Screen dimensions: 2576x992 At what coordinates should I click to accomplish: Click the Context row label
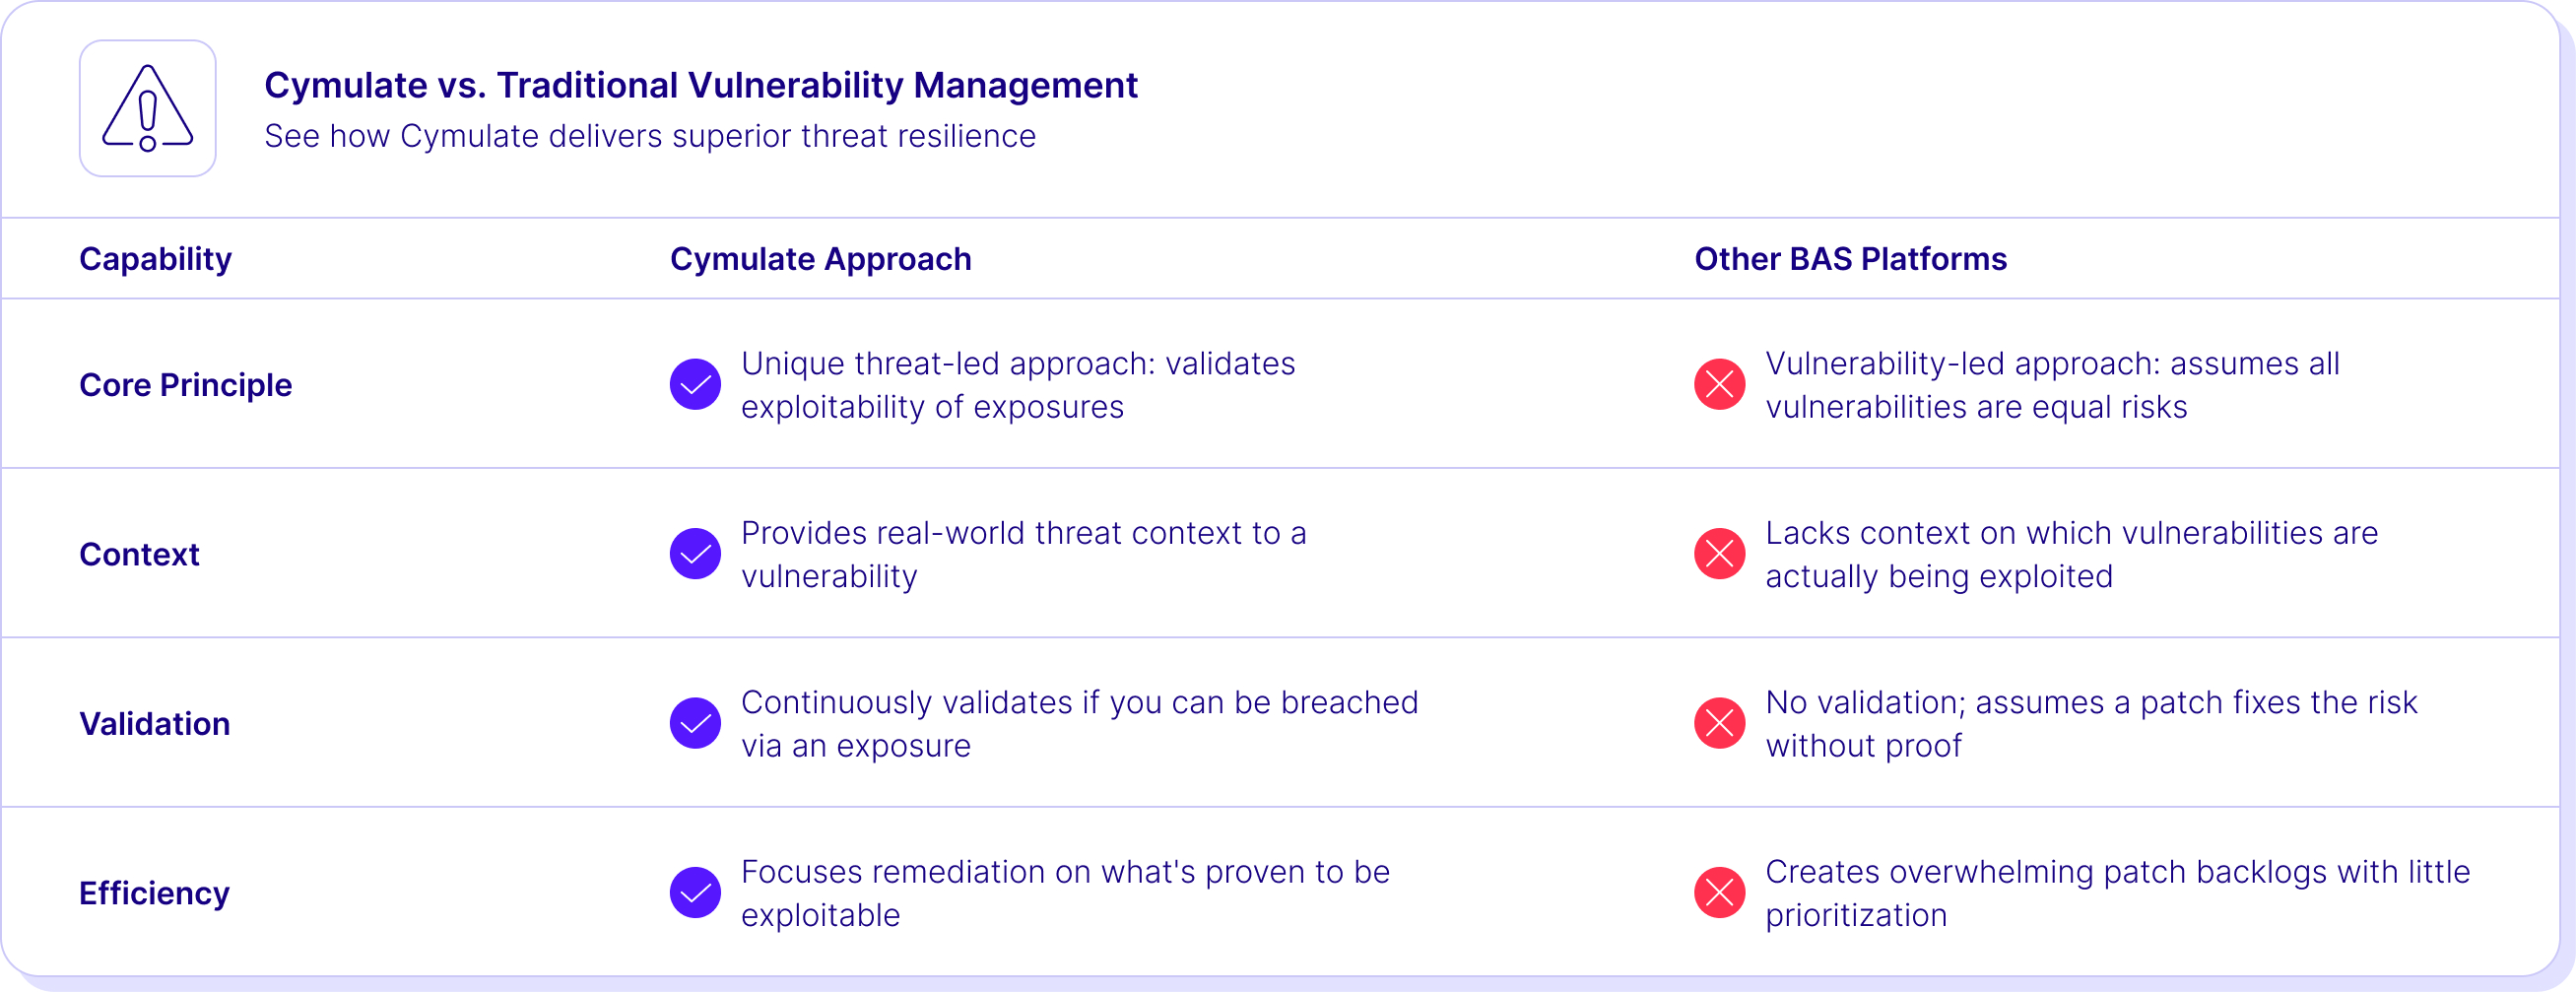pos(139,554)
